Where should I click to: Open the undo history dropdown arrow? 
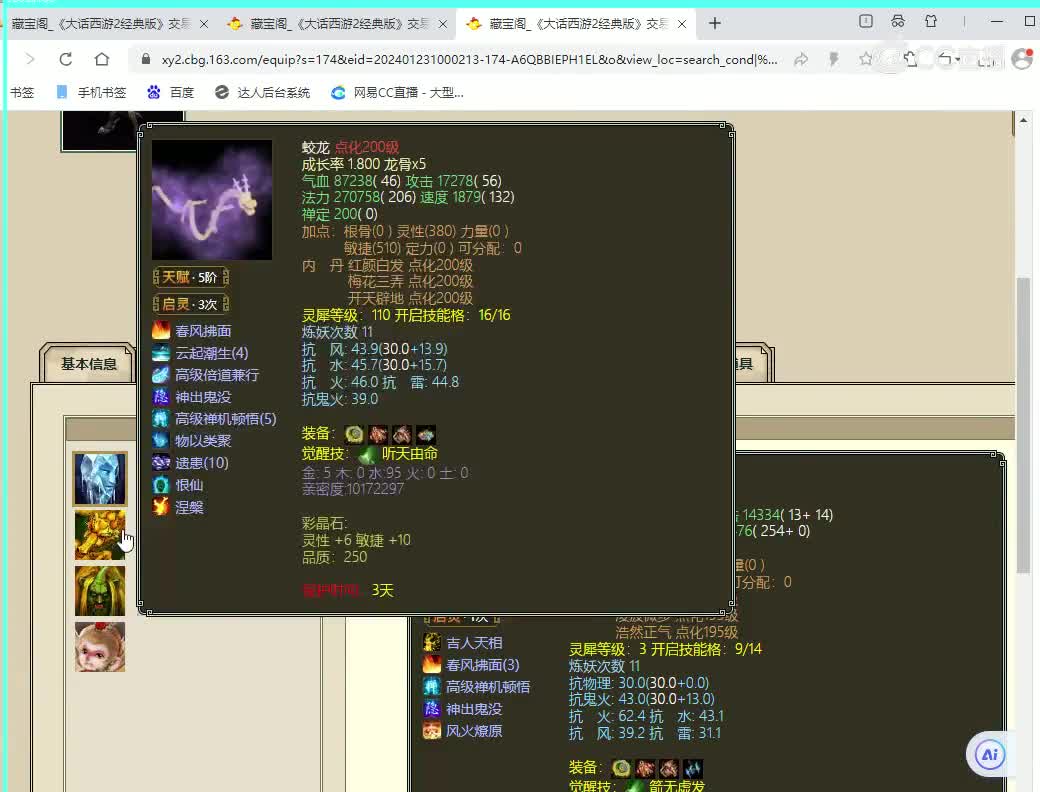click(x=958, y=60)
